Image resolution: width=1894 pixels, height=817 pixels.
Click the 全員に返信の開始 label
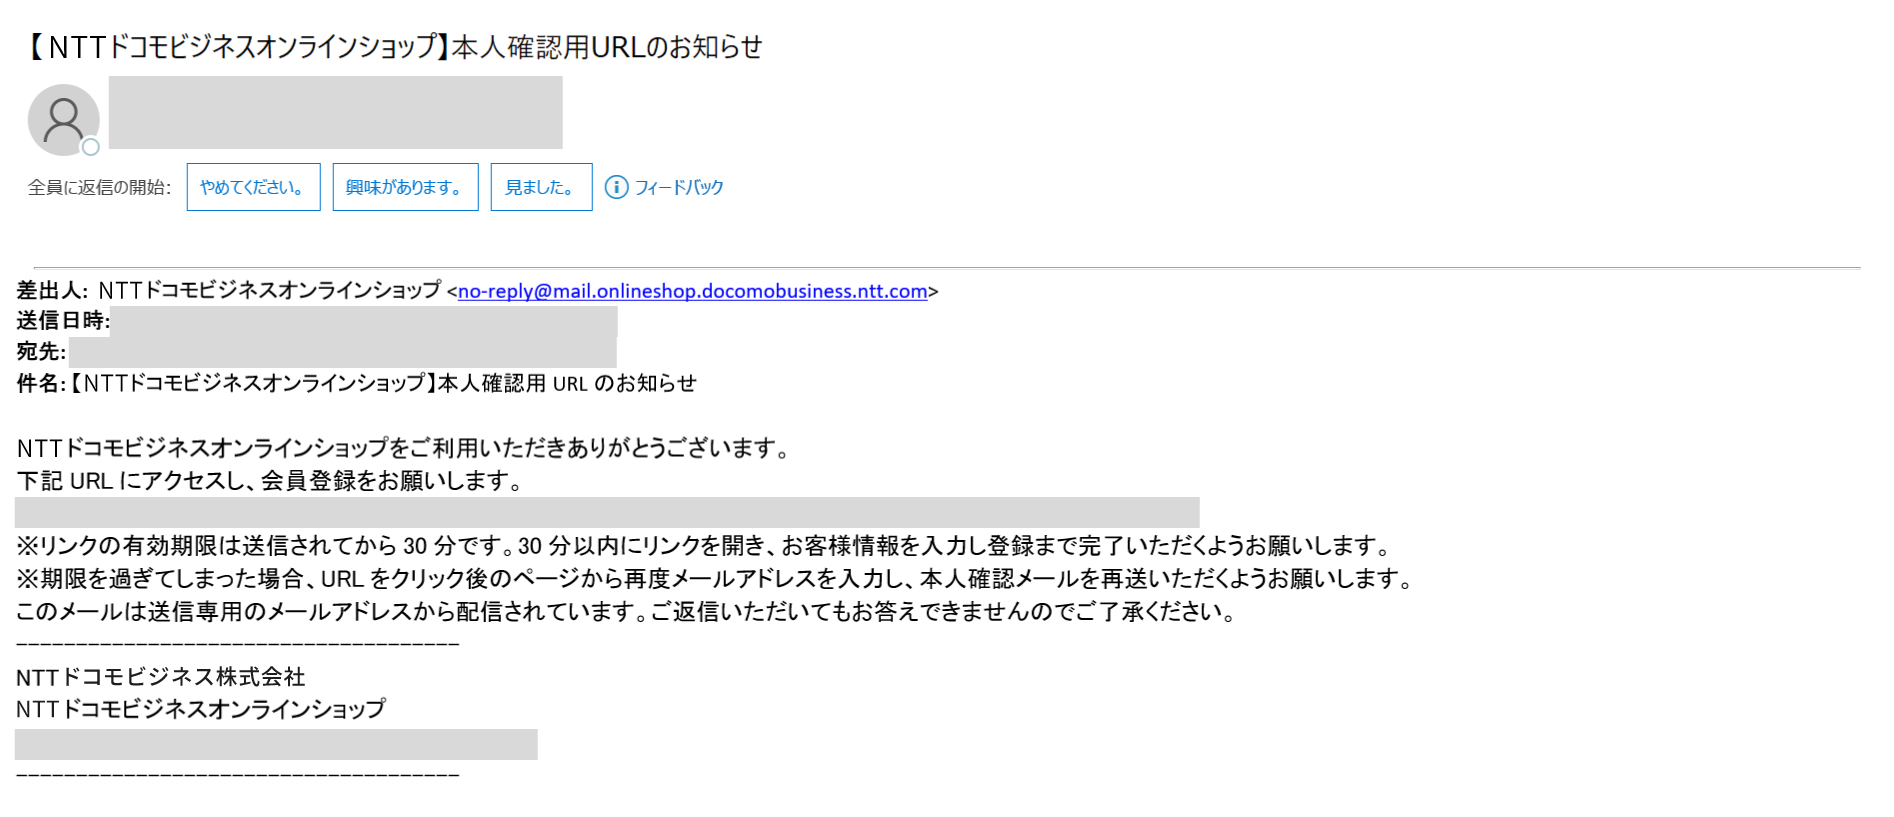tap(99, 187)
